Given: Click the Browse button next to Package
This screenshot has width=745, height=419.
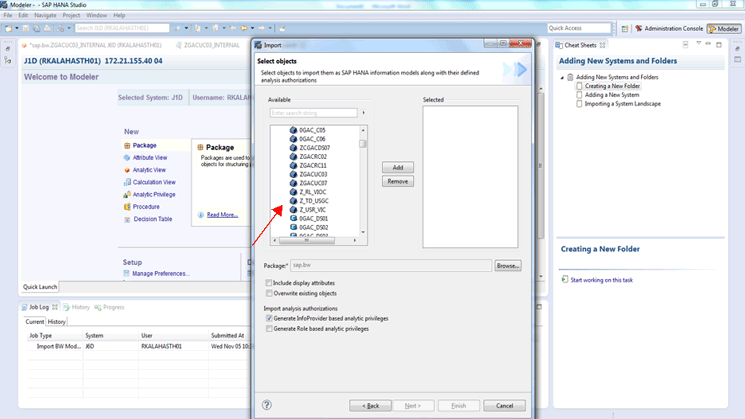Looking at the screenshot, I should pos(507,266).
